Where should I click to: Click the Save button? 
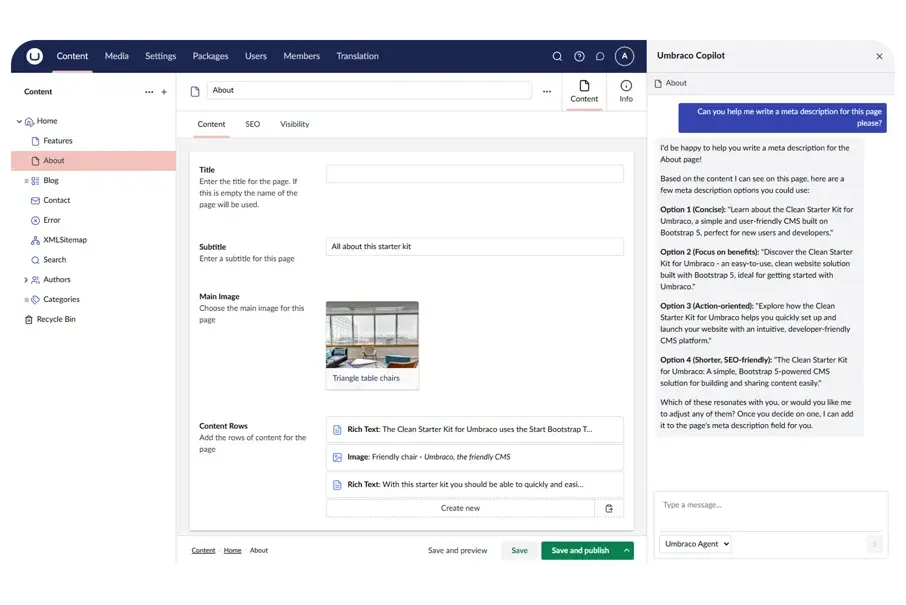pos(519,551)
